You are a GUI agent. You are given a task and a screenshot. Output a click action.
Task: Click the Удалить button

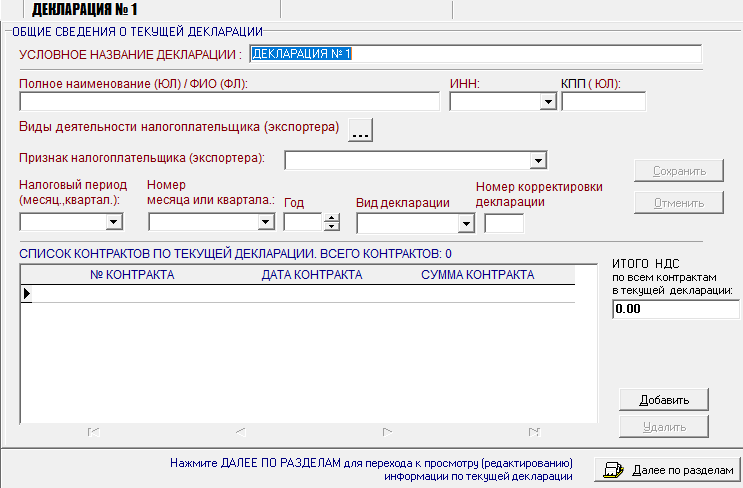(664, 427)
